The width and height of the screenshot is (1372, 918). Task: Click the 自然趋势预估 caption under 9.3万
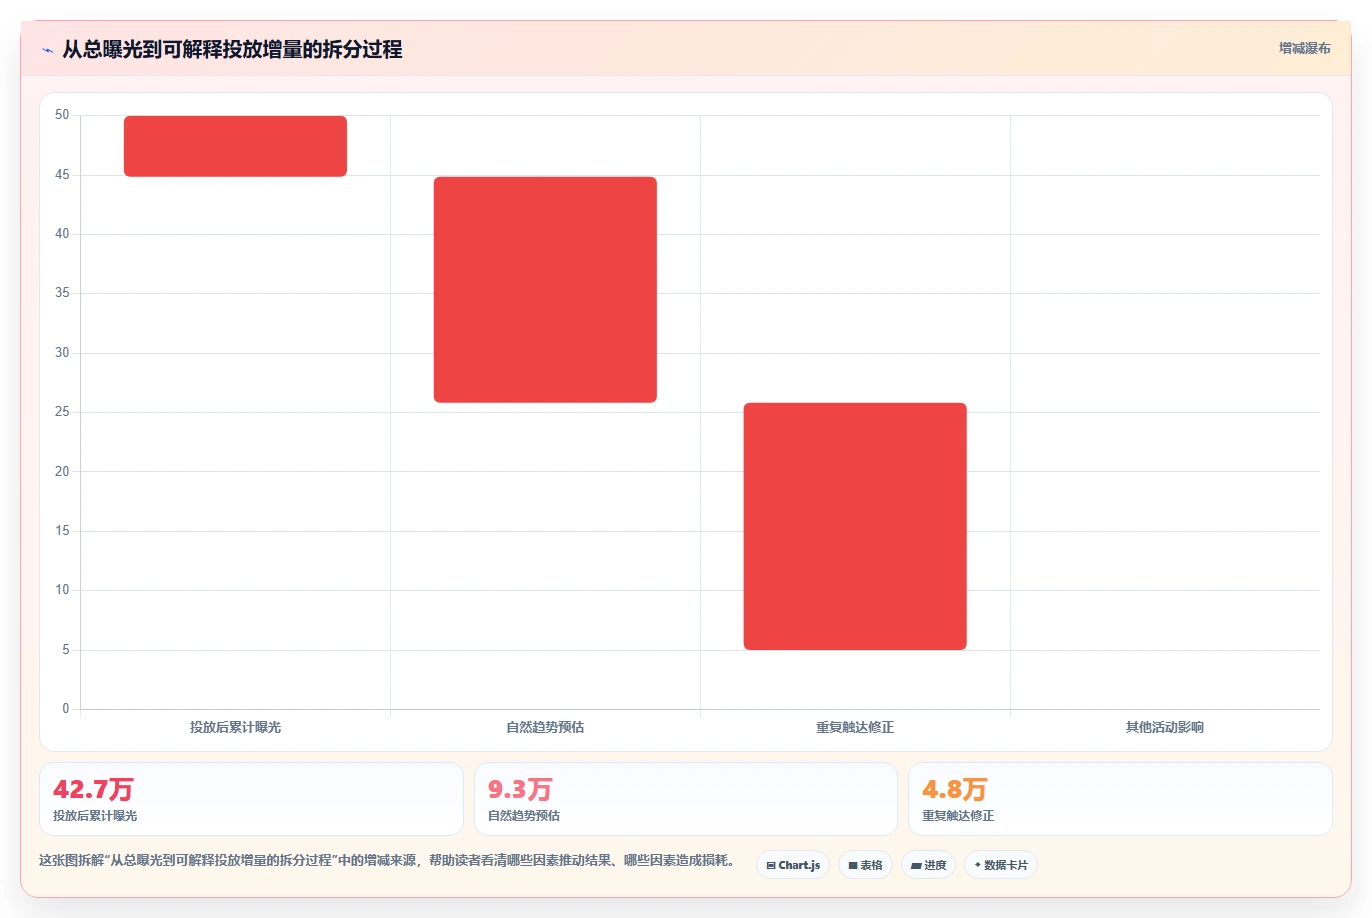524,816
